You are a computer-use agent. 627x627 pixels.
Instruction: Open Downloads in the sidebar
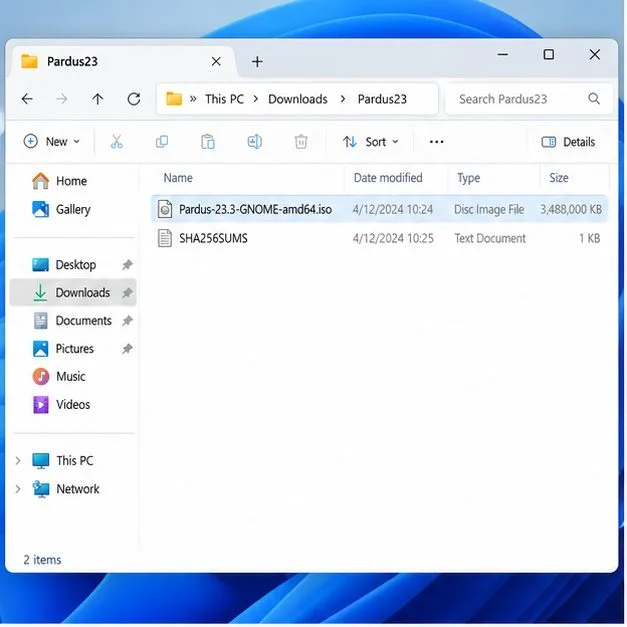click(71, 293)
